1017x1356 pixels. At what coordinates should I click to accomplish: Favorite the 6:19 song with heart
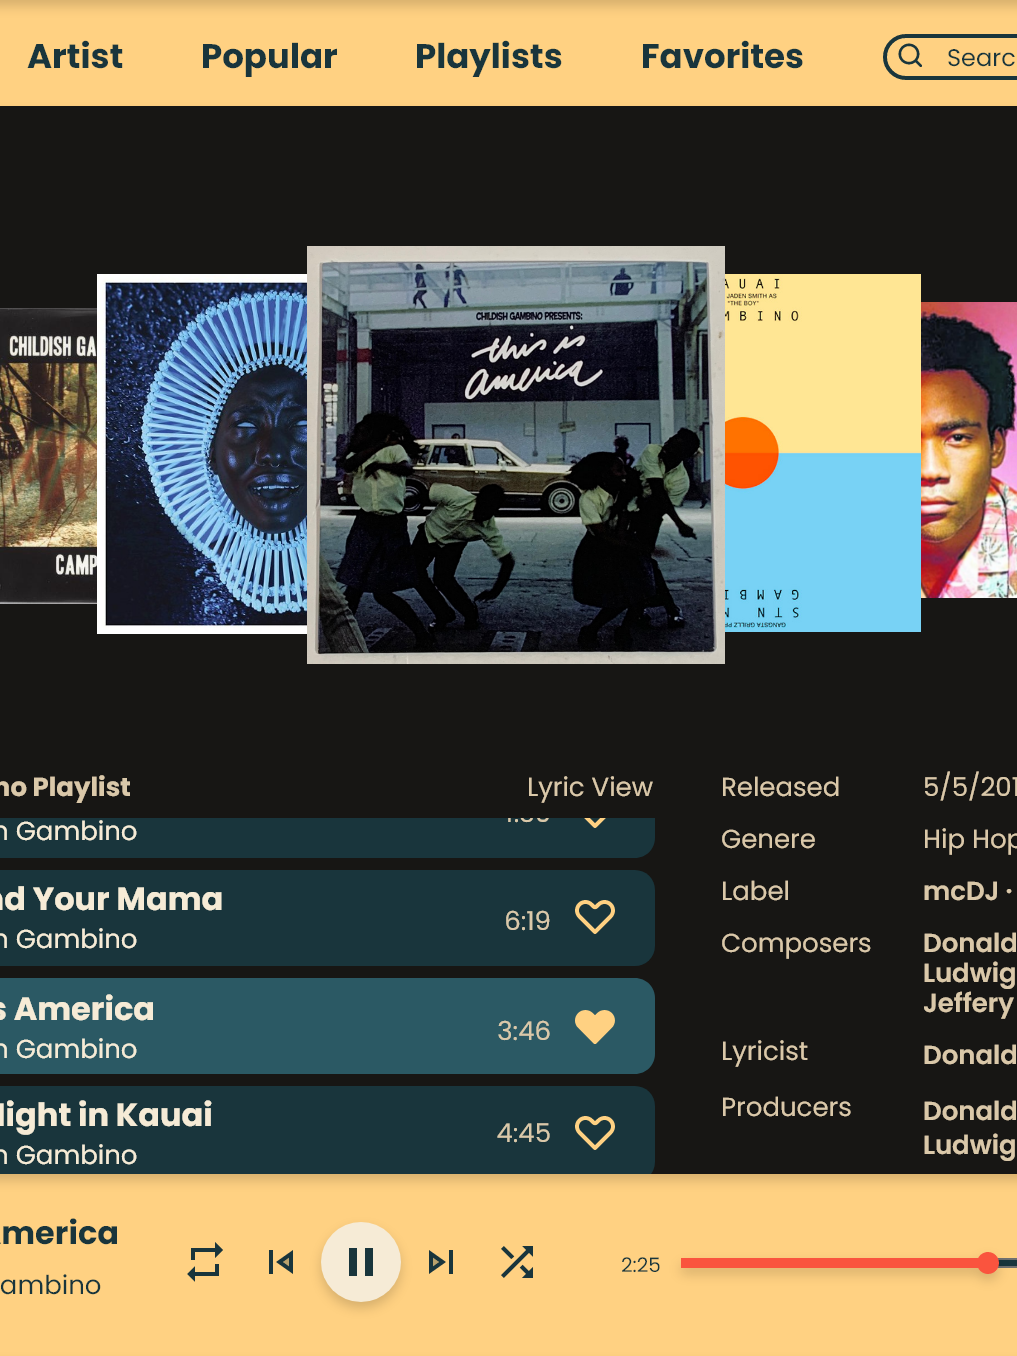click(x=595, y=917)
